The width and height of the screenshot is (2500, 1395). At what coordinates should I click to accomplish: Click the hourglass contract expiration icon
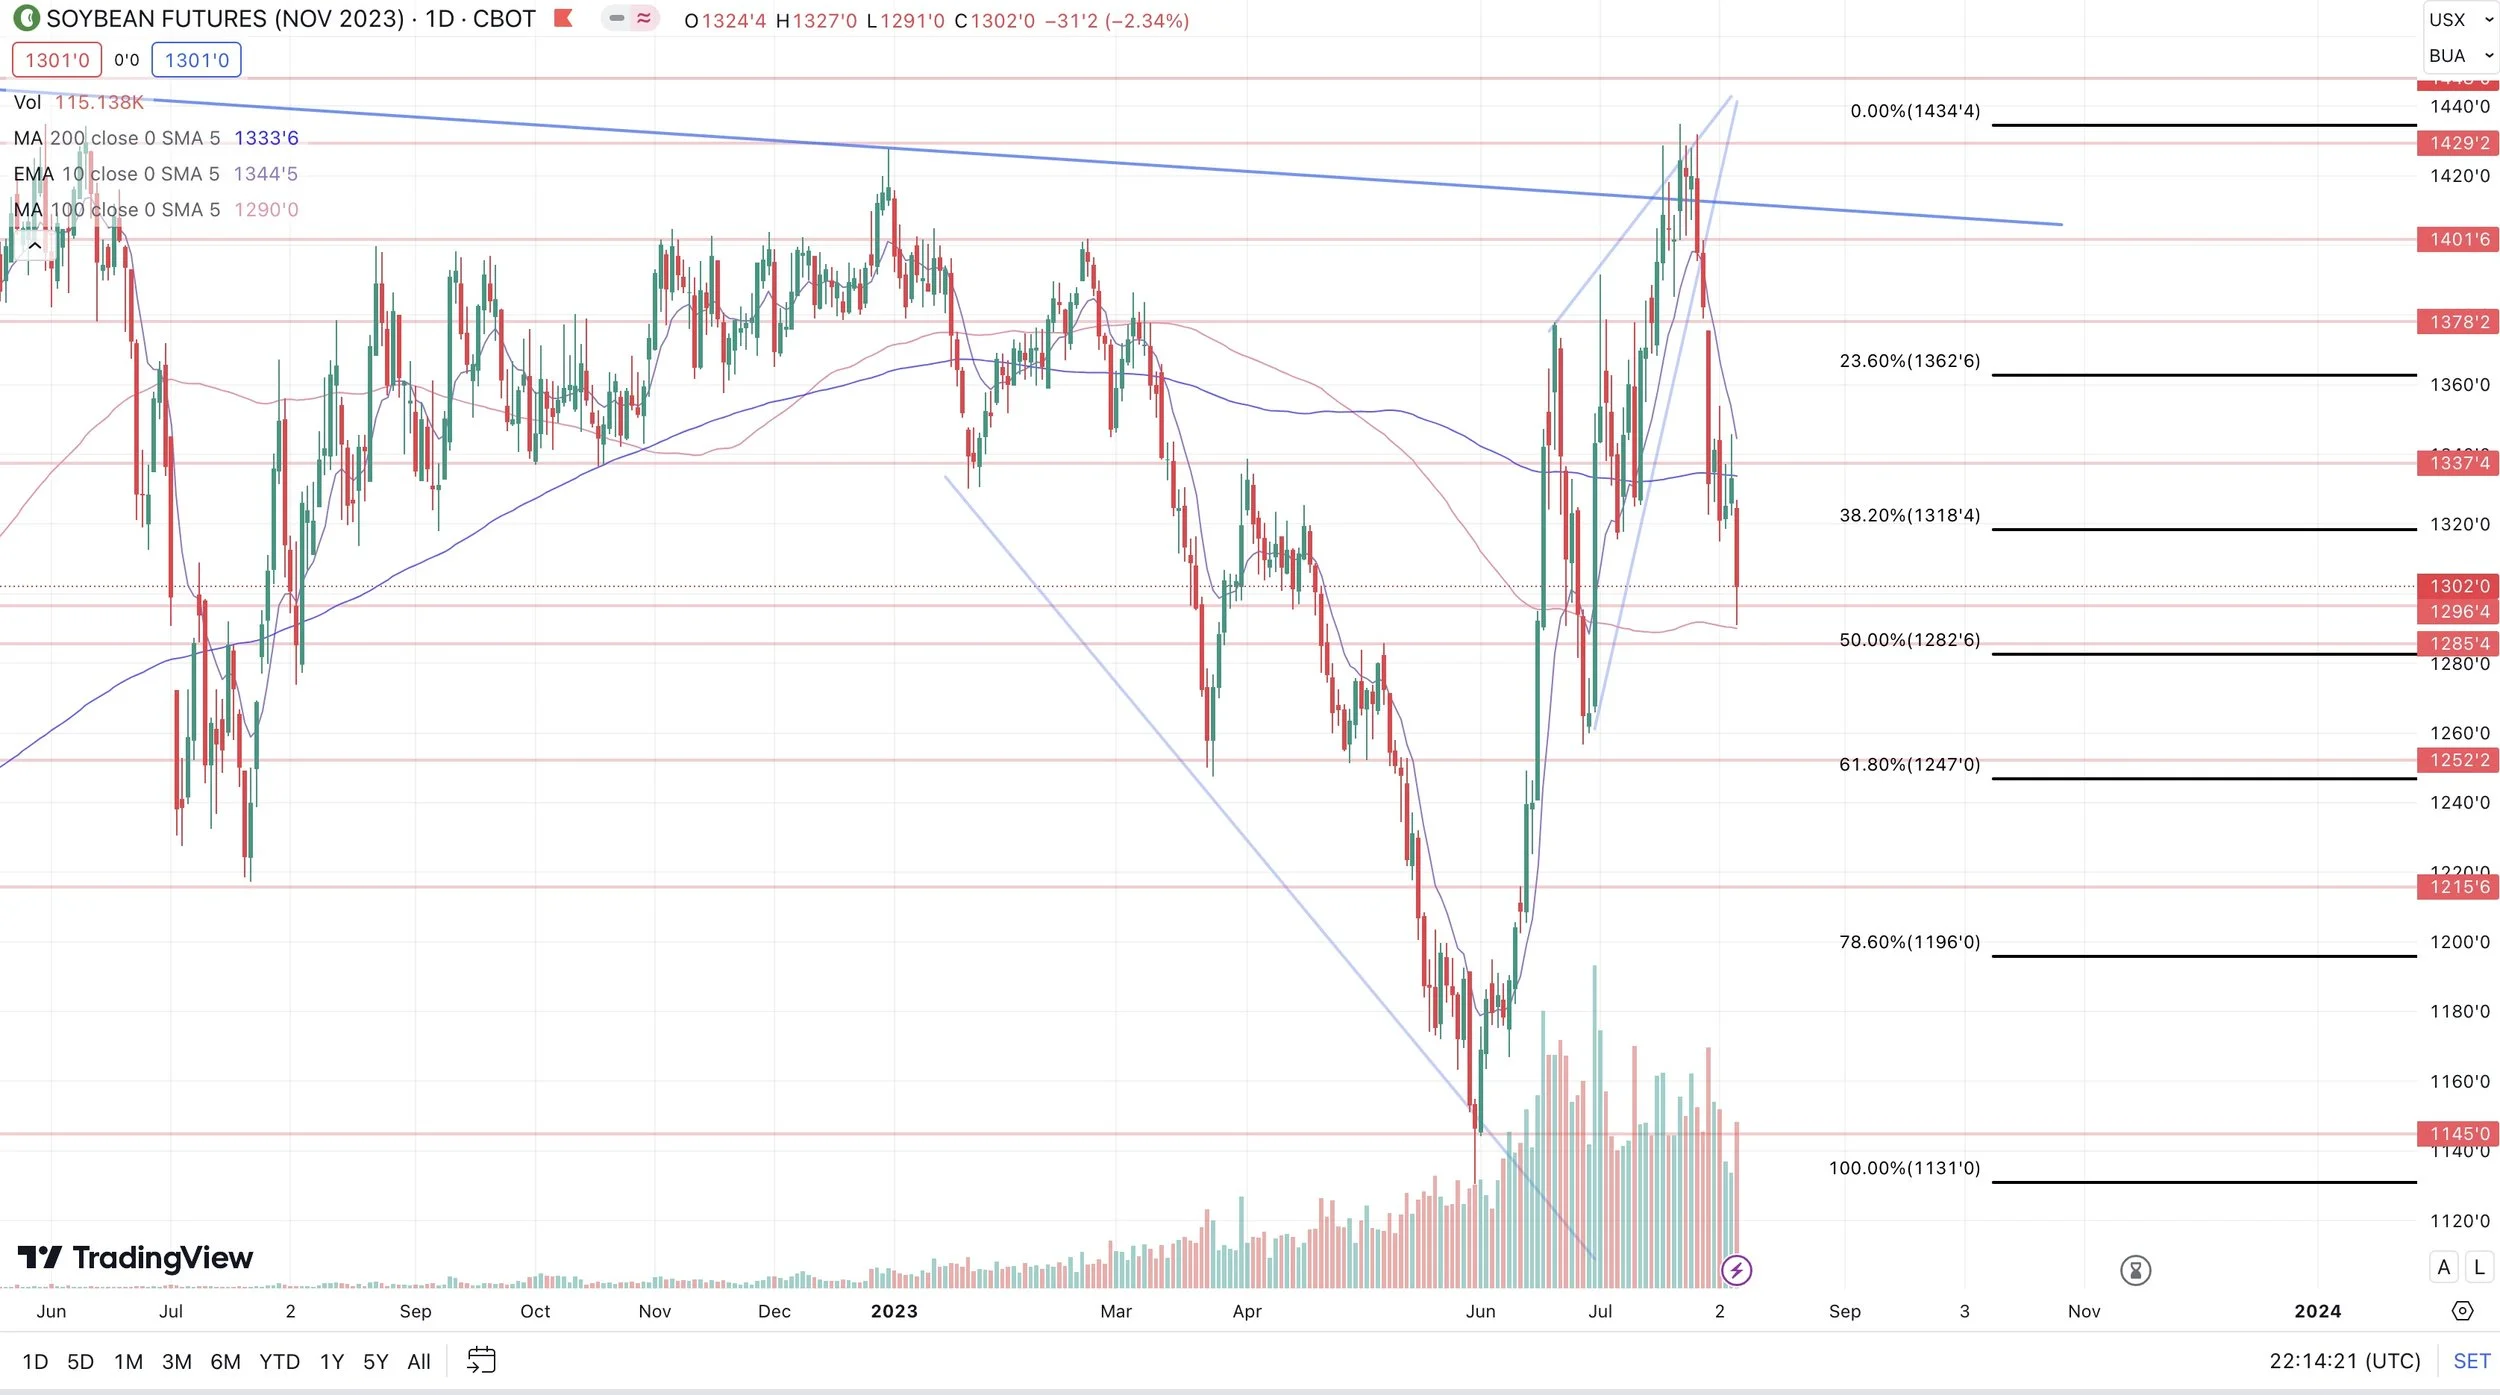point(2135,1270)
